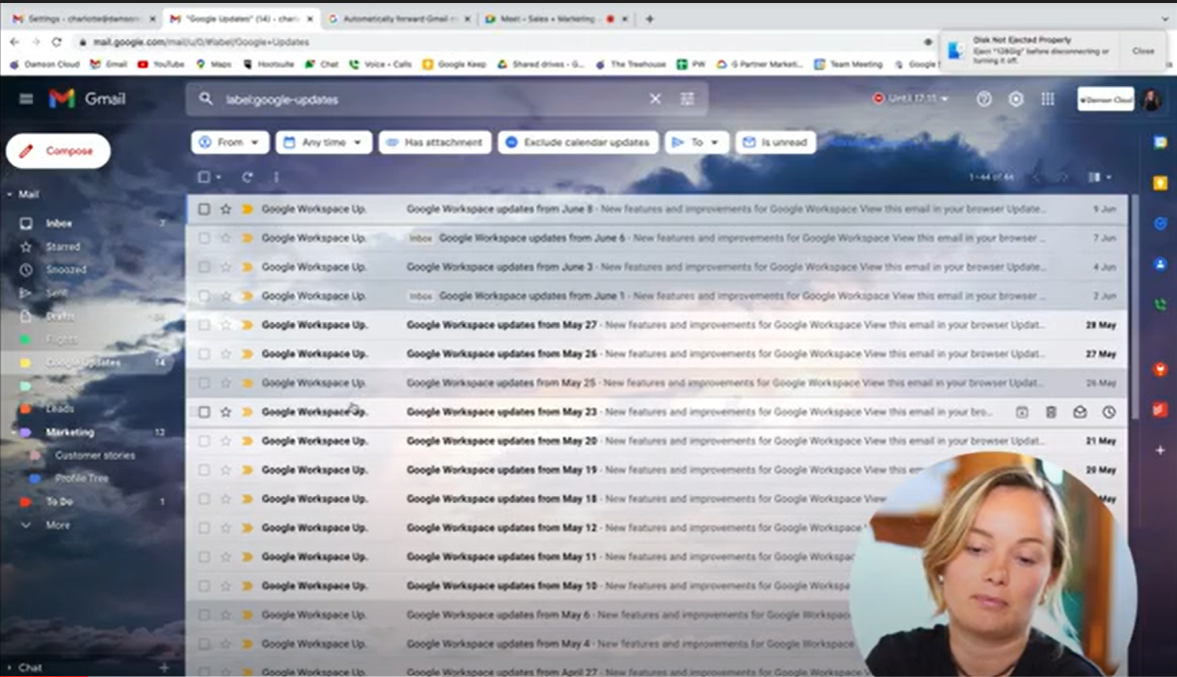Open search filter options icon

(687, 99)
